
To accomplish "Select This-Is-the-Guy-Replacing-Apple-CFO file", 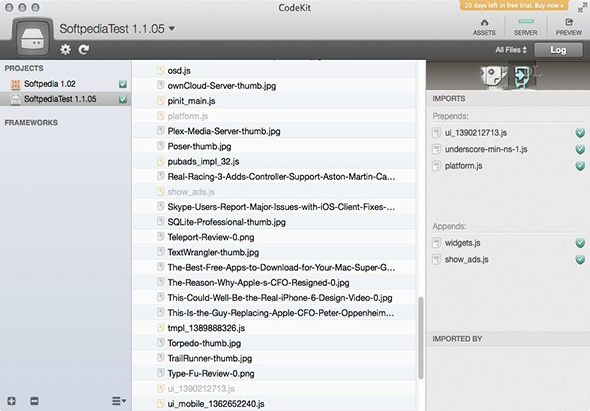I will pos(274,313).
